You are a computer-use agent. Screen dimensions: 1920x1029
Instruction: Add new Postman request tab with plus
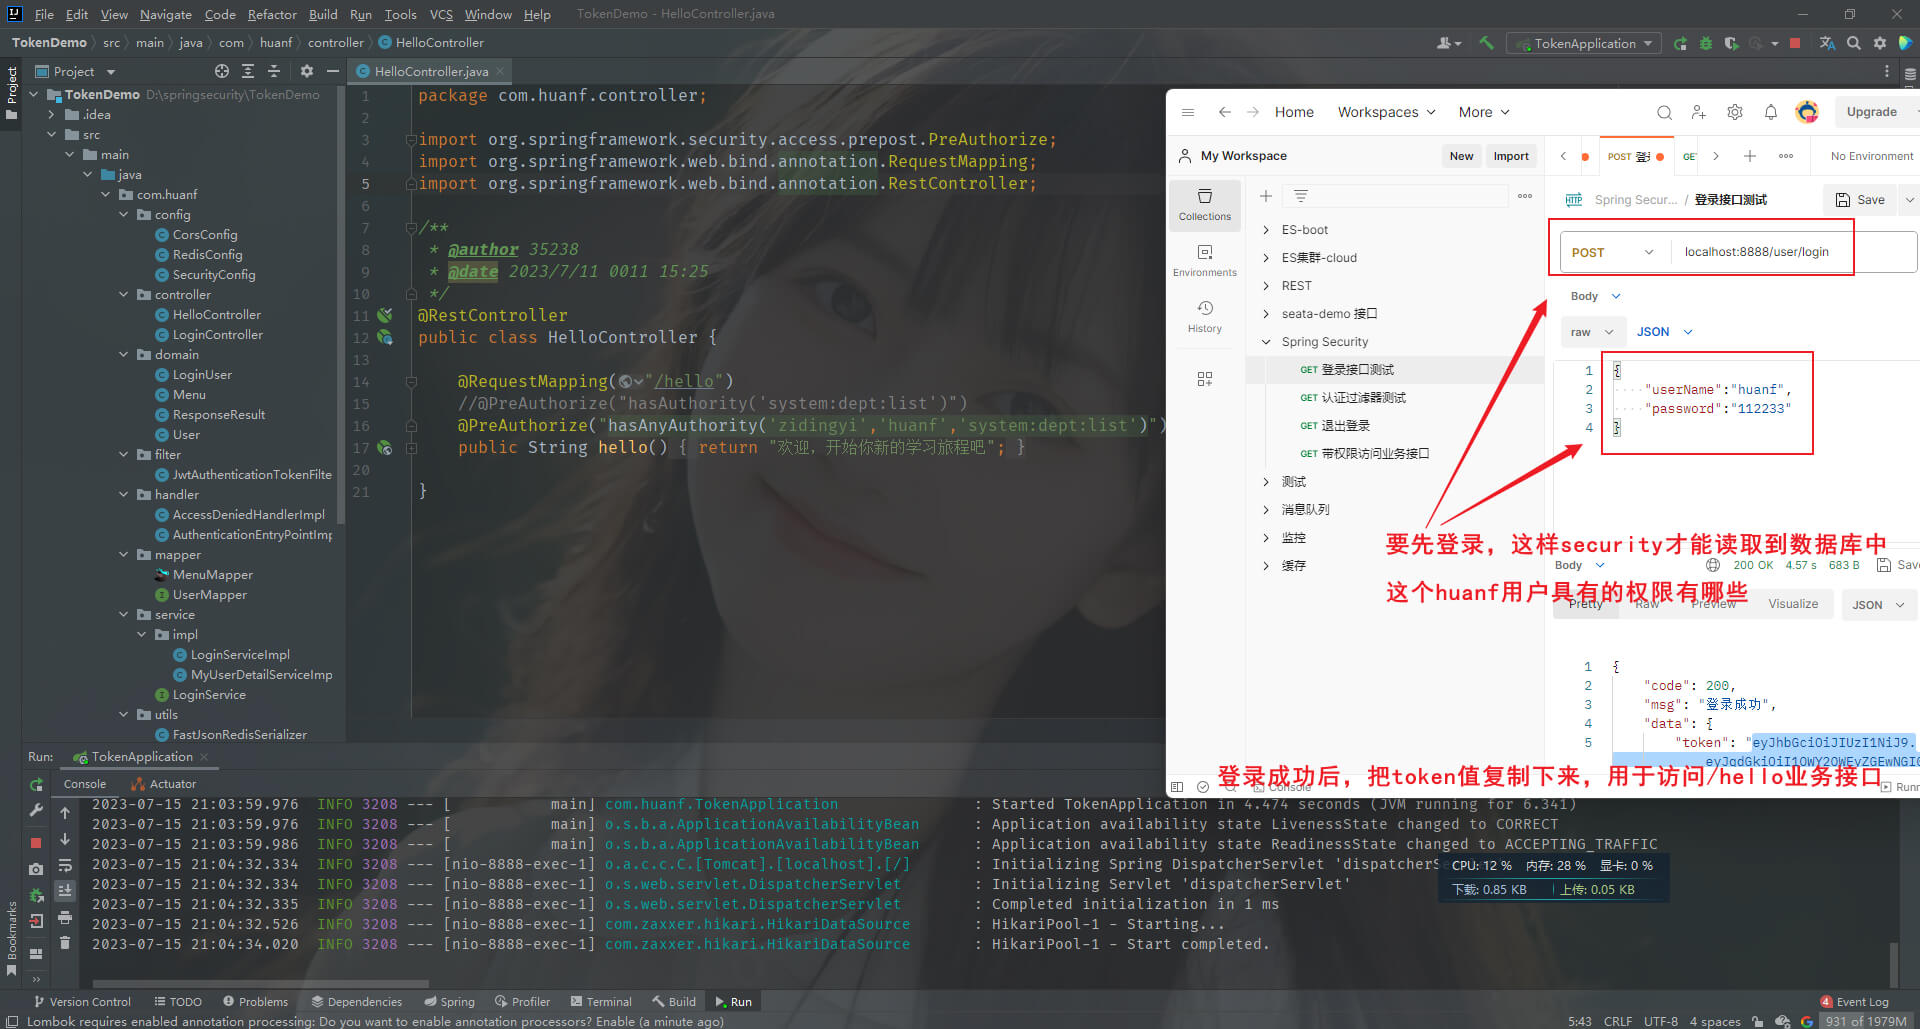point(1750,156)
